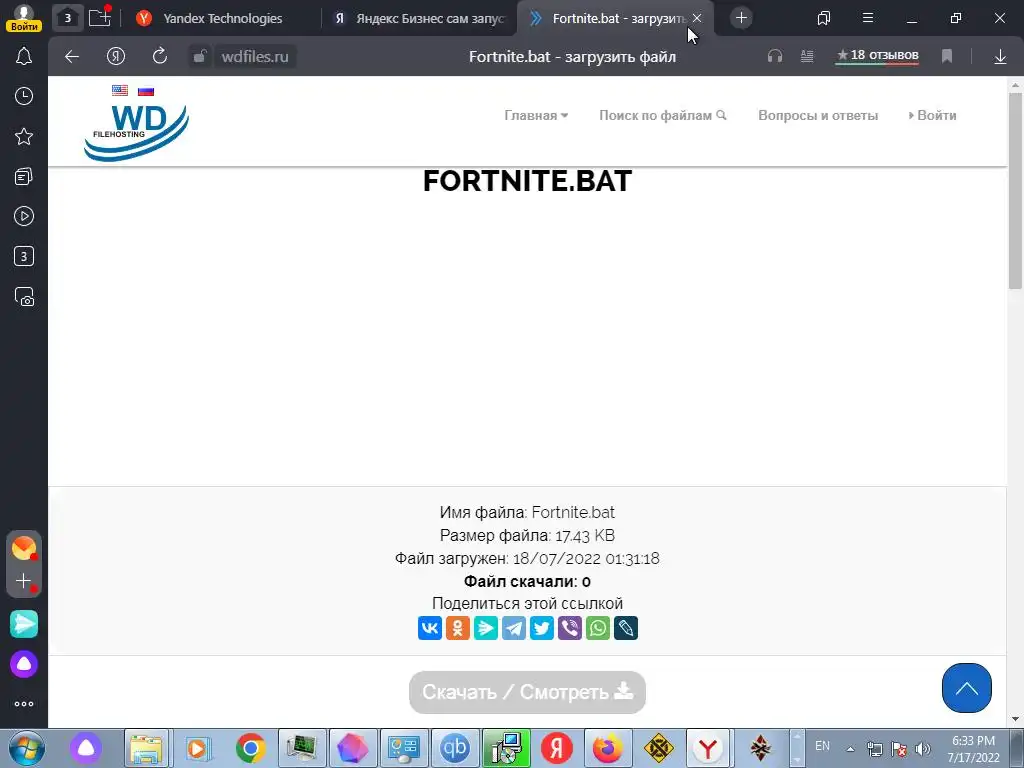
Task: Enable reader mode icon
Action: tap(807, 57)
